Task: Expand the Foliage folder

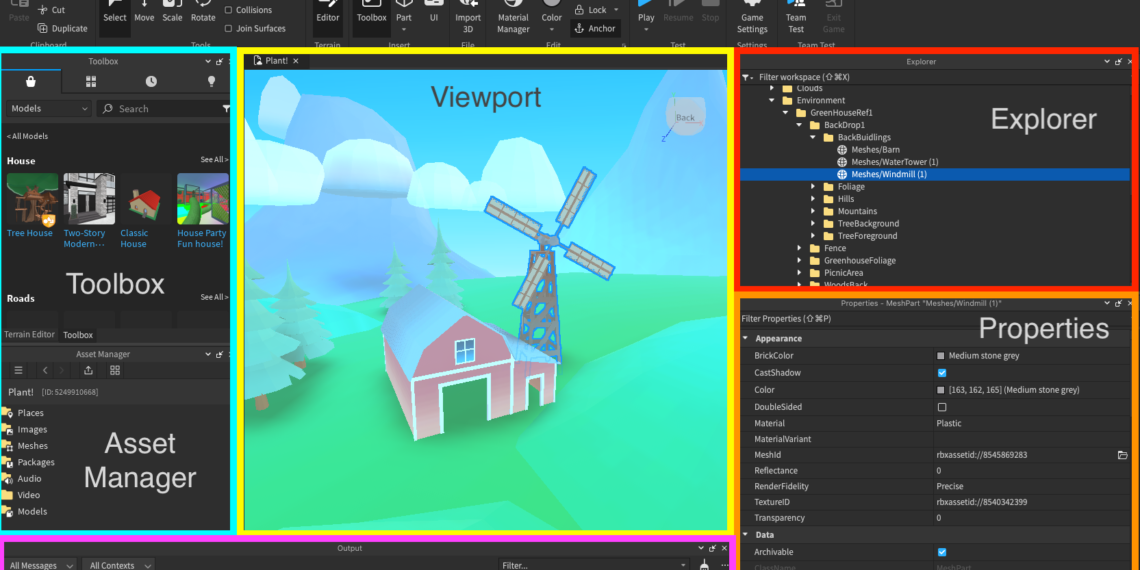Action: [x=813, y=187]
